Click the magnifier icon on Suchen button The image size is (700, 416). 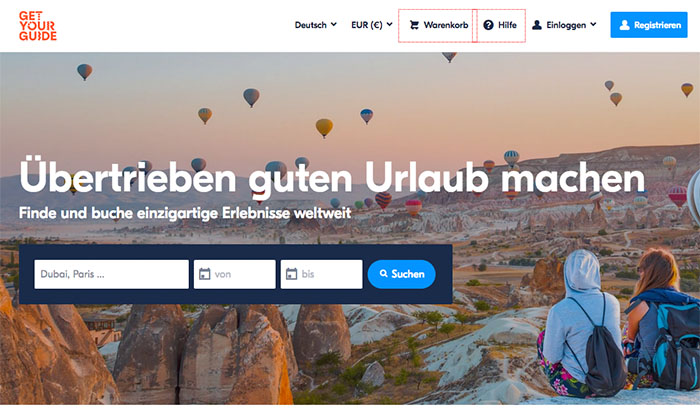pos(383,273)
